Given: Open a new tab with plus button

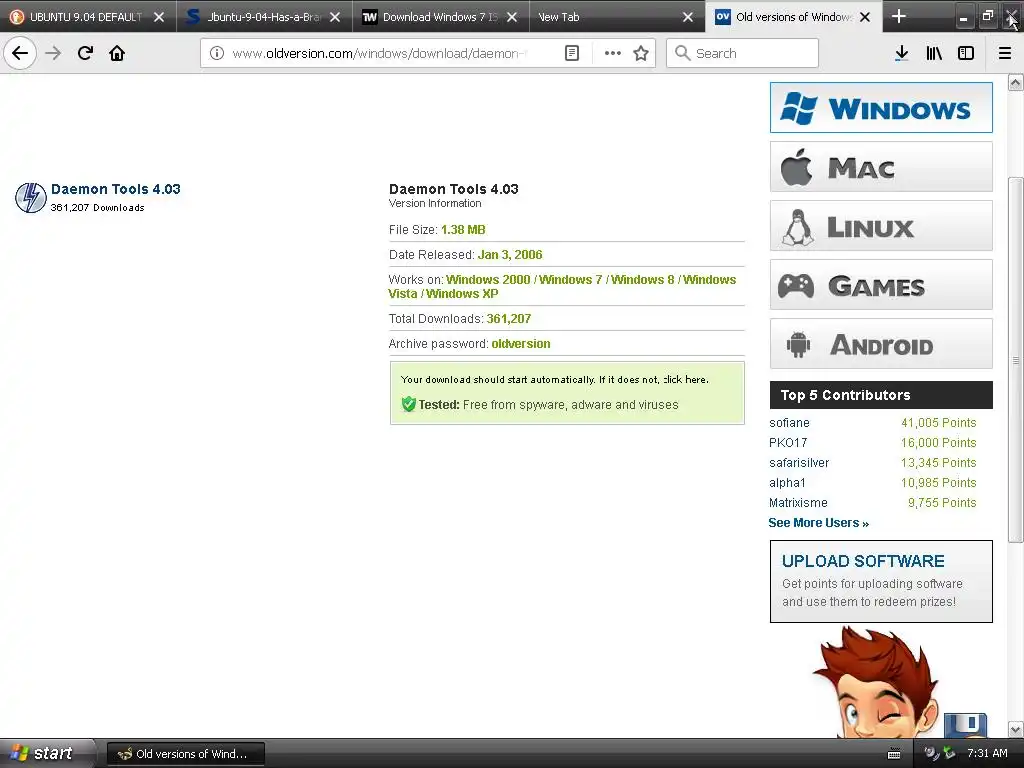Looking at the screenshot, I should [899, 16].
